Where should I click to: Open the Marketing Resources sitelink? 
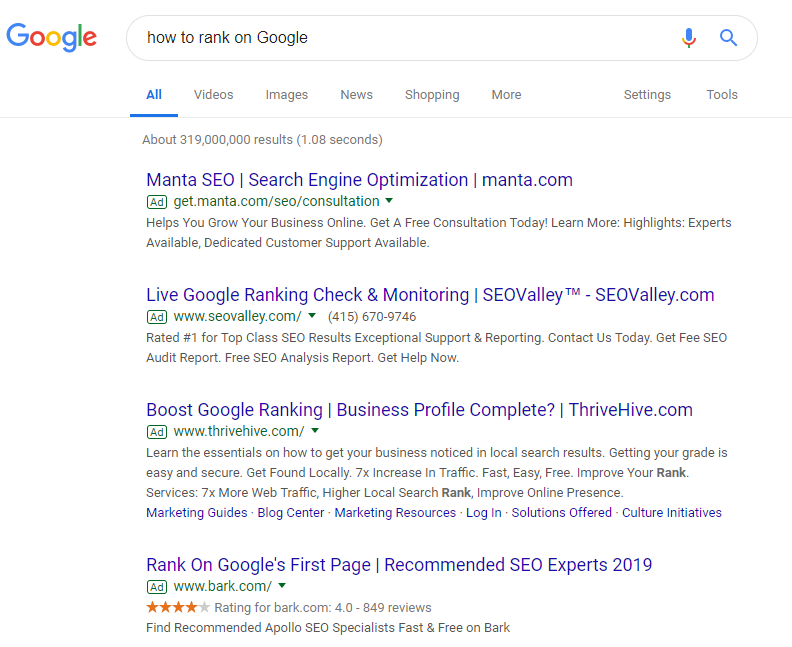click(x=395, y=513)
